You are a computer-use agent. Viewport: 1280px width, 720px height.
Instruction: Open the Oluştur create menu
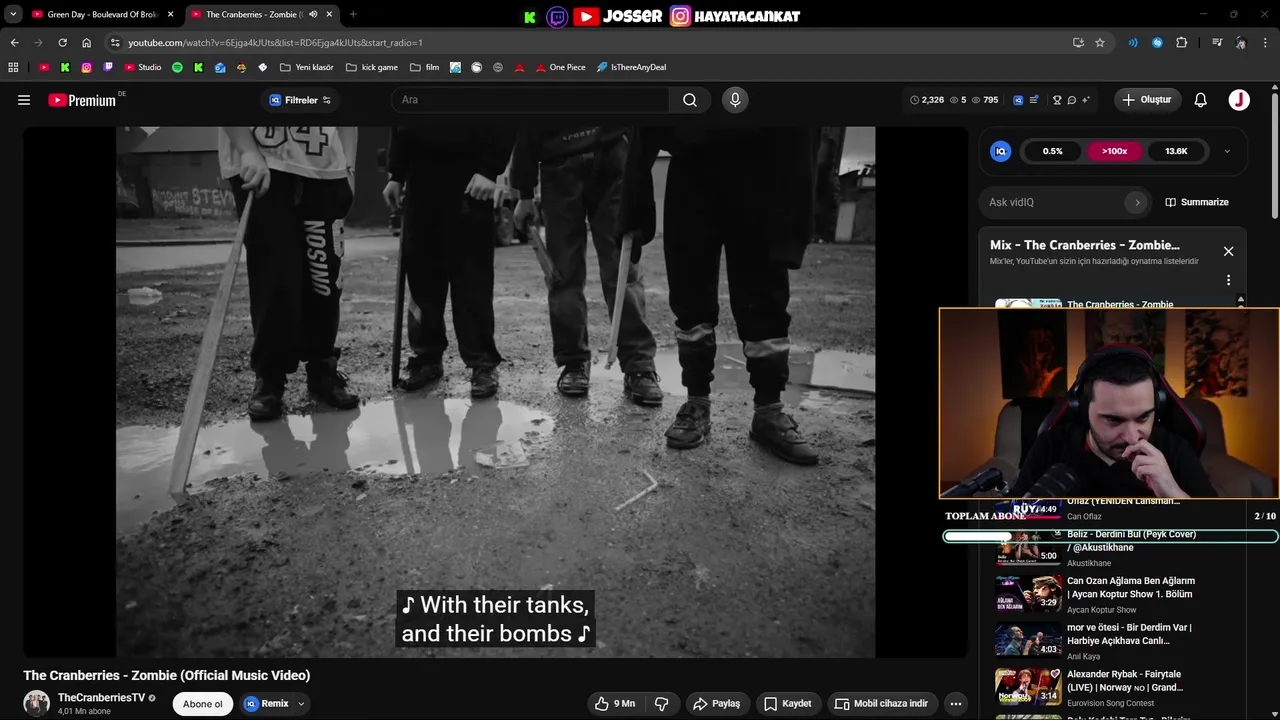pyautogui.click(x=1147, y=100)
